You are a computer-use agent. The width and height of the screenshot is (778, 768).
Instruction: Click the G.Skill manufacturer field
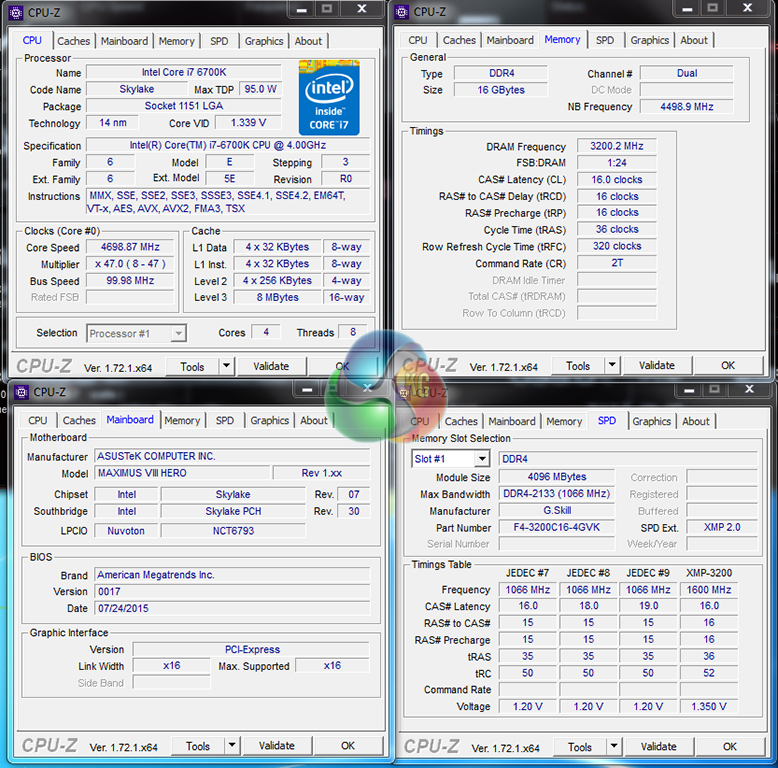coord(557,510)
